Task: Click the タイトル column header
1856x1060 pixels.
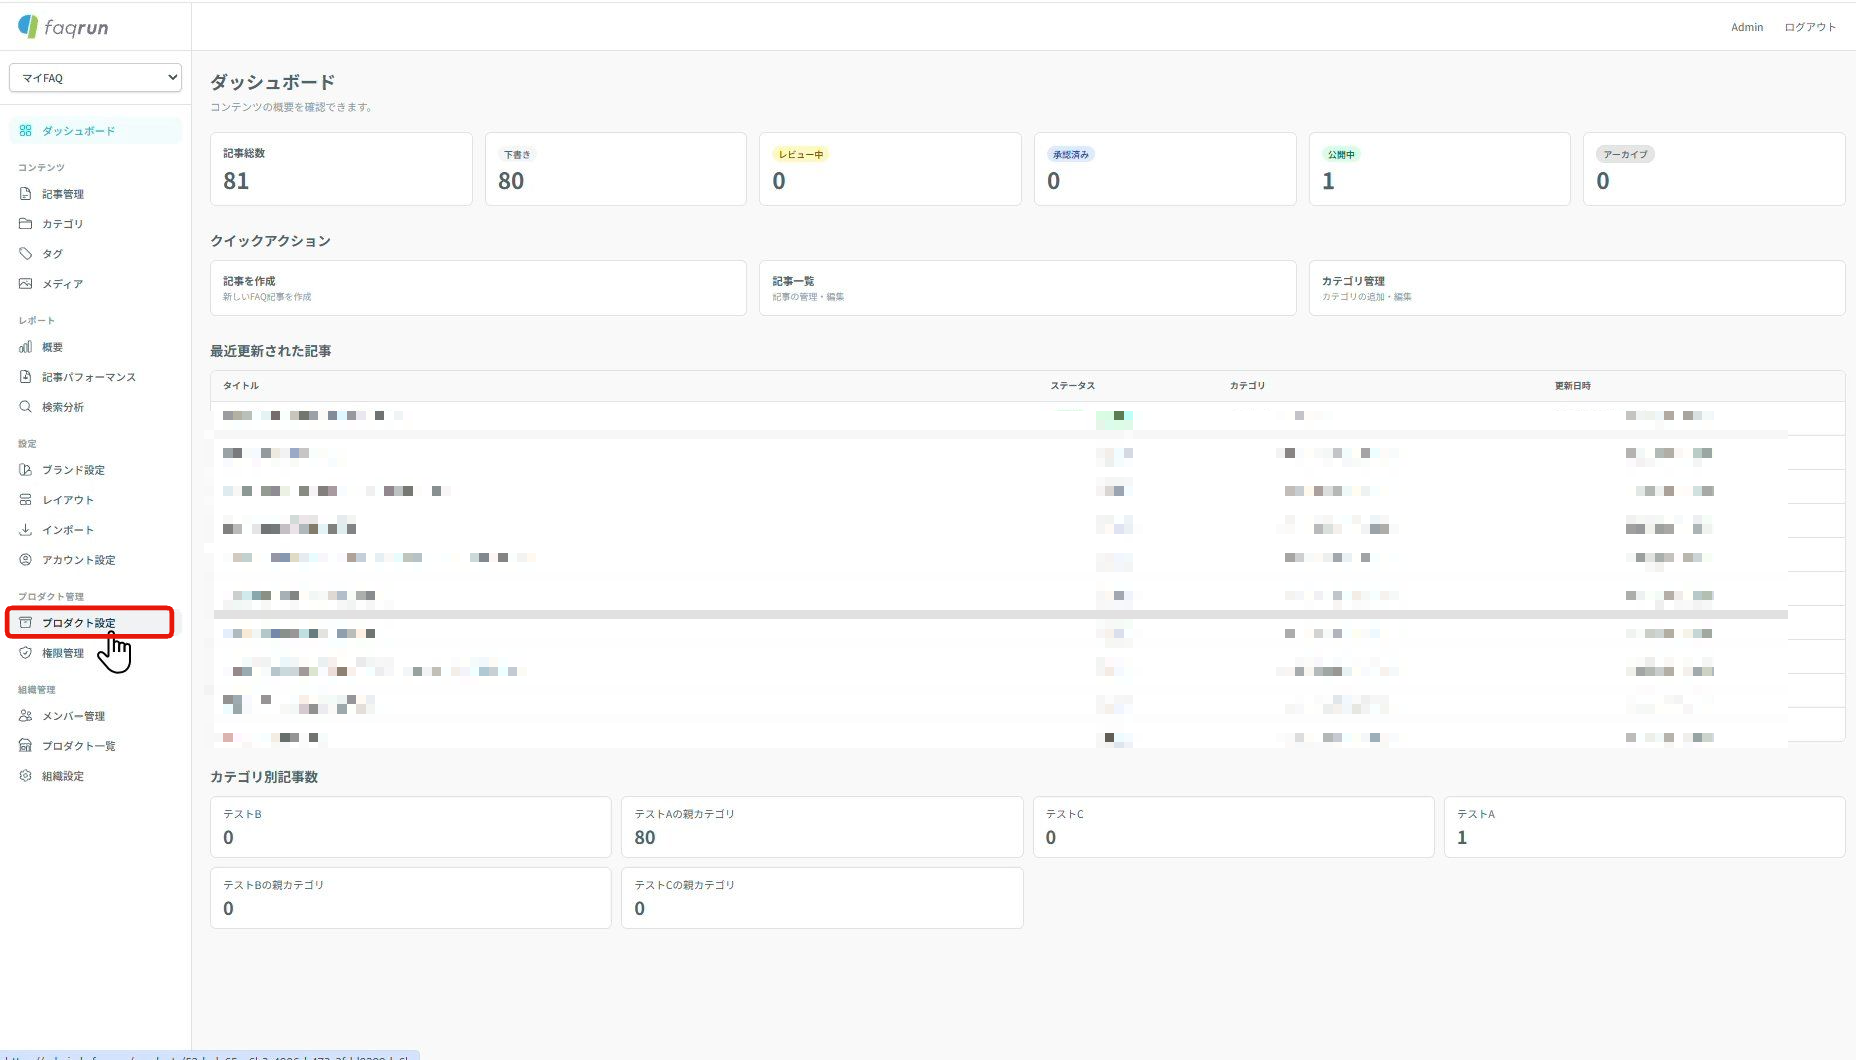Action: tap(241, 386)
